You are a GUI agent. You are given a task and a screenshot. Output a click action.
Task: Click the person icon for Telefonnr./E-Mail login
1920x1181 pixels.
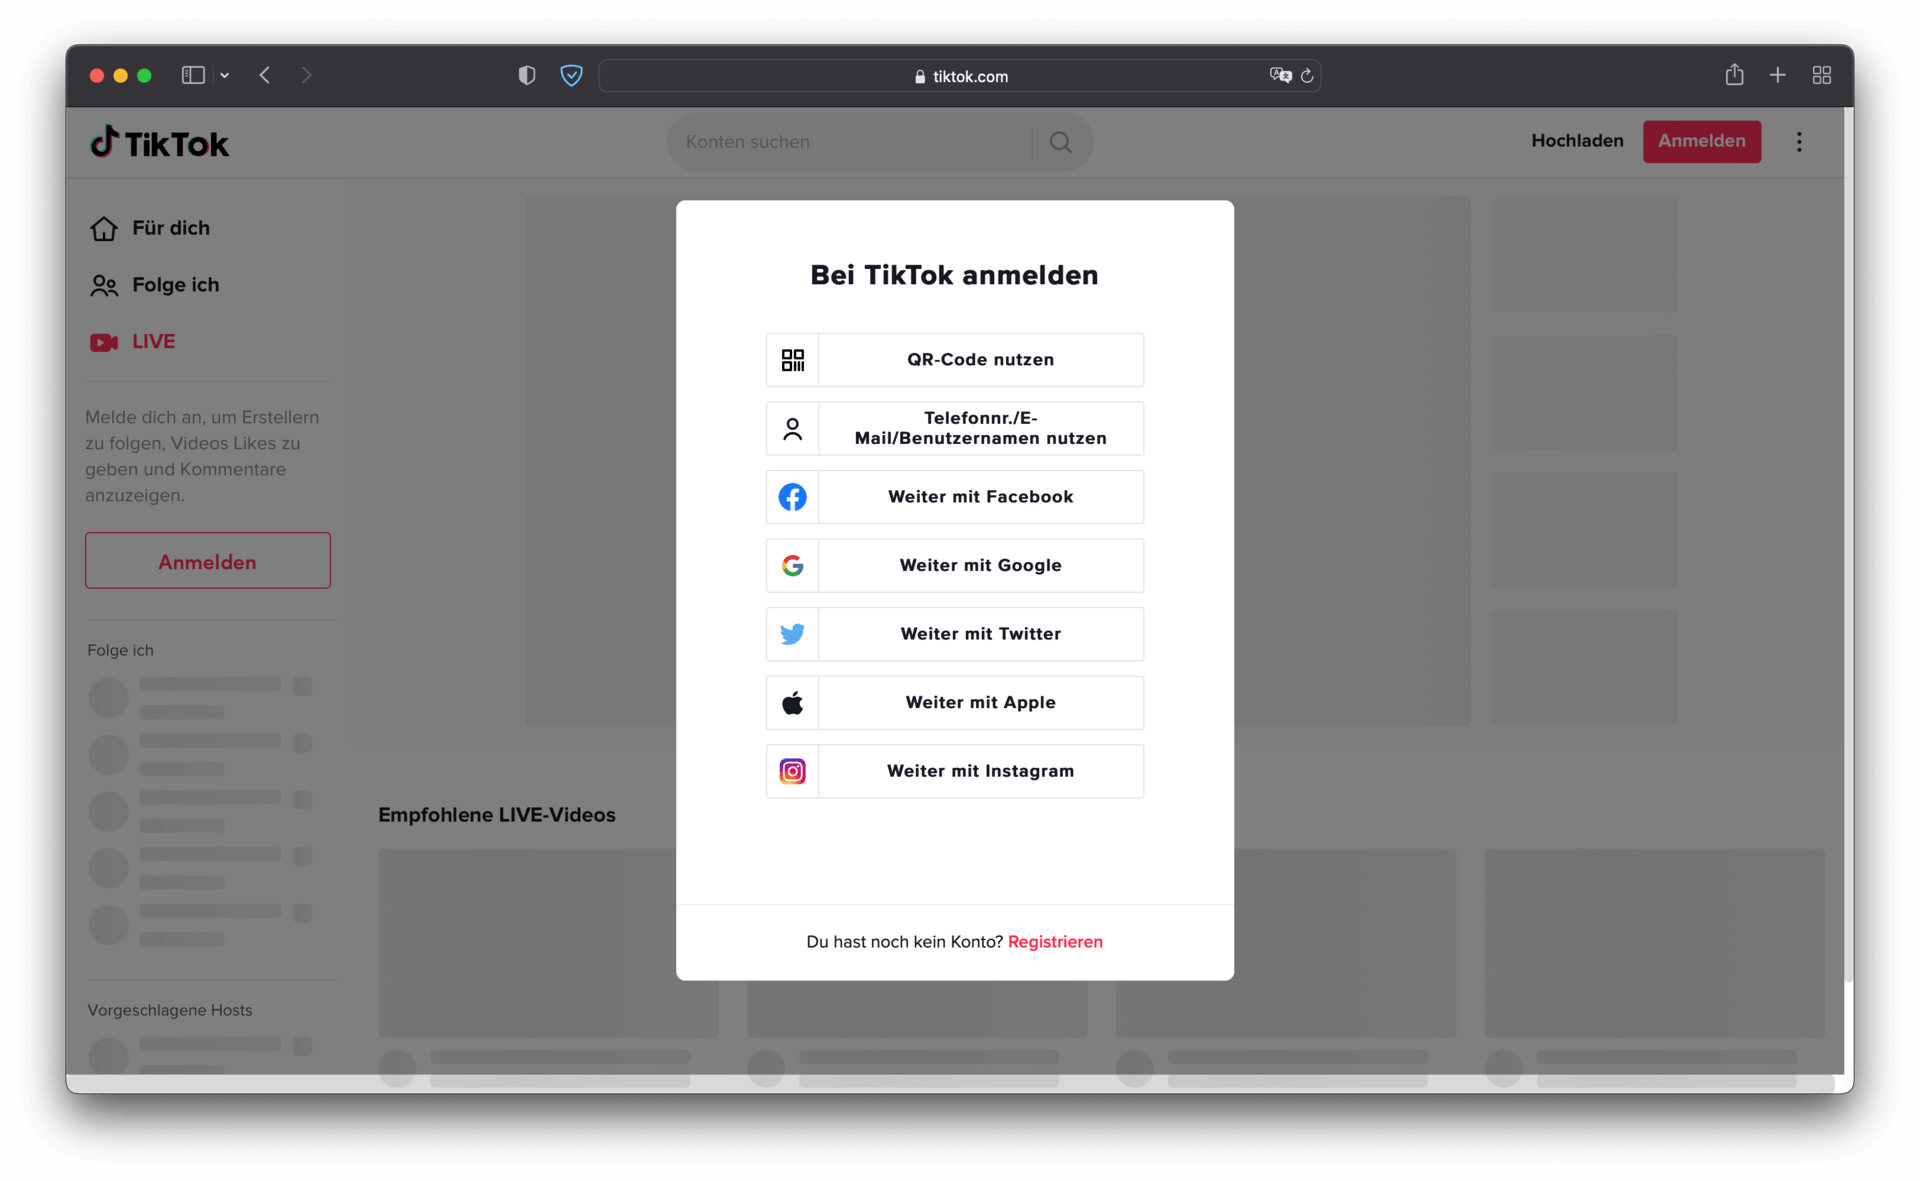pos(792,429)
